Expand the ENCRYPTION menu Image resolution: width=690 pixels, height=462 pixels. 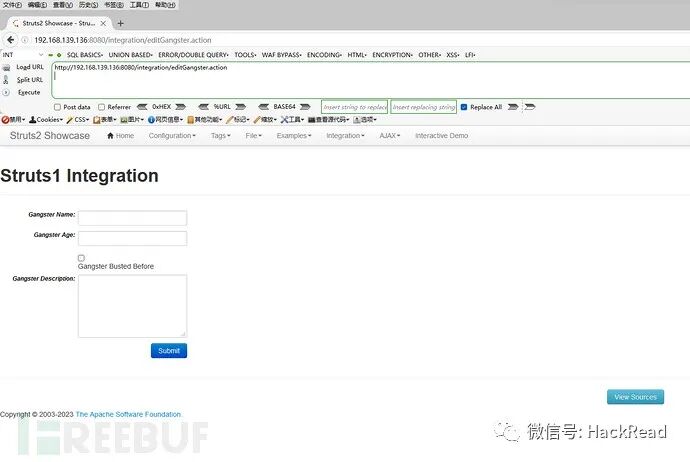click(x=393, y=55)
